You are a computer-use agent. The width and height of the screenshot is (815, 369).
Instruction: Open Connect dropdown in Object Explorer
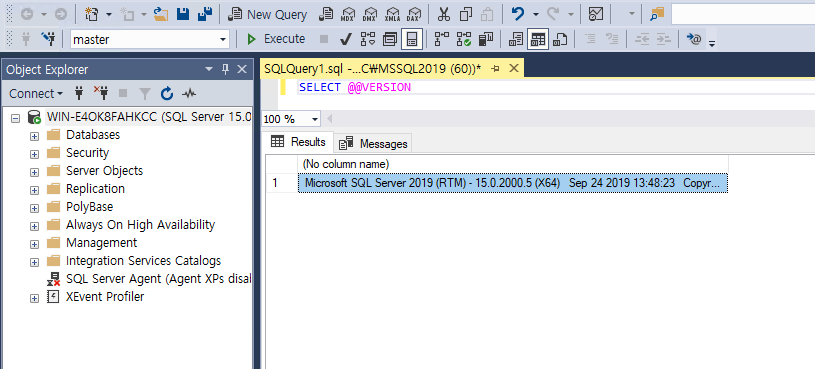pyautogui.click(x=36, y=94)
